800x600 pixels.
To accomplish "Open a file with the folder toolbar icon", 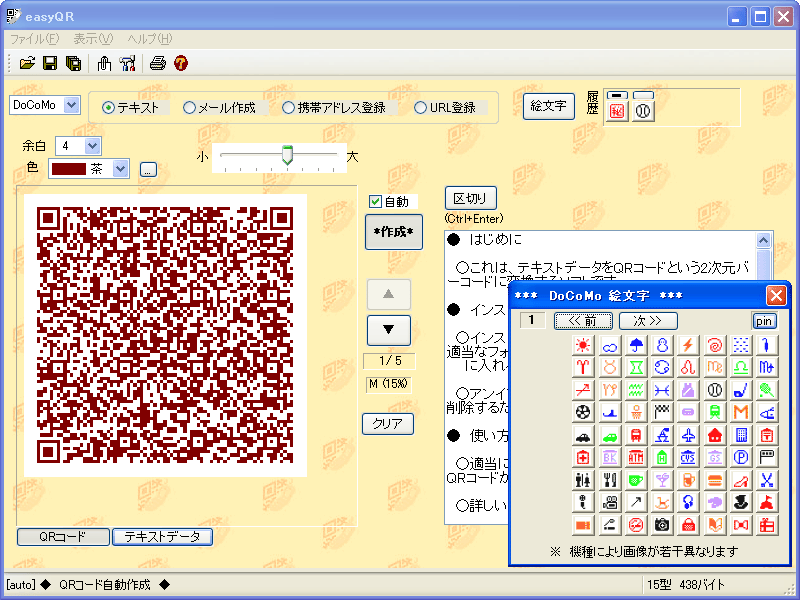I will [x=27, y=63].
